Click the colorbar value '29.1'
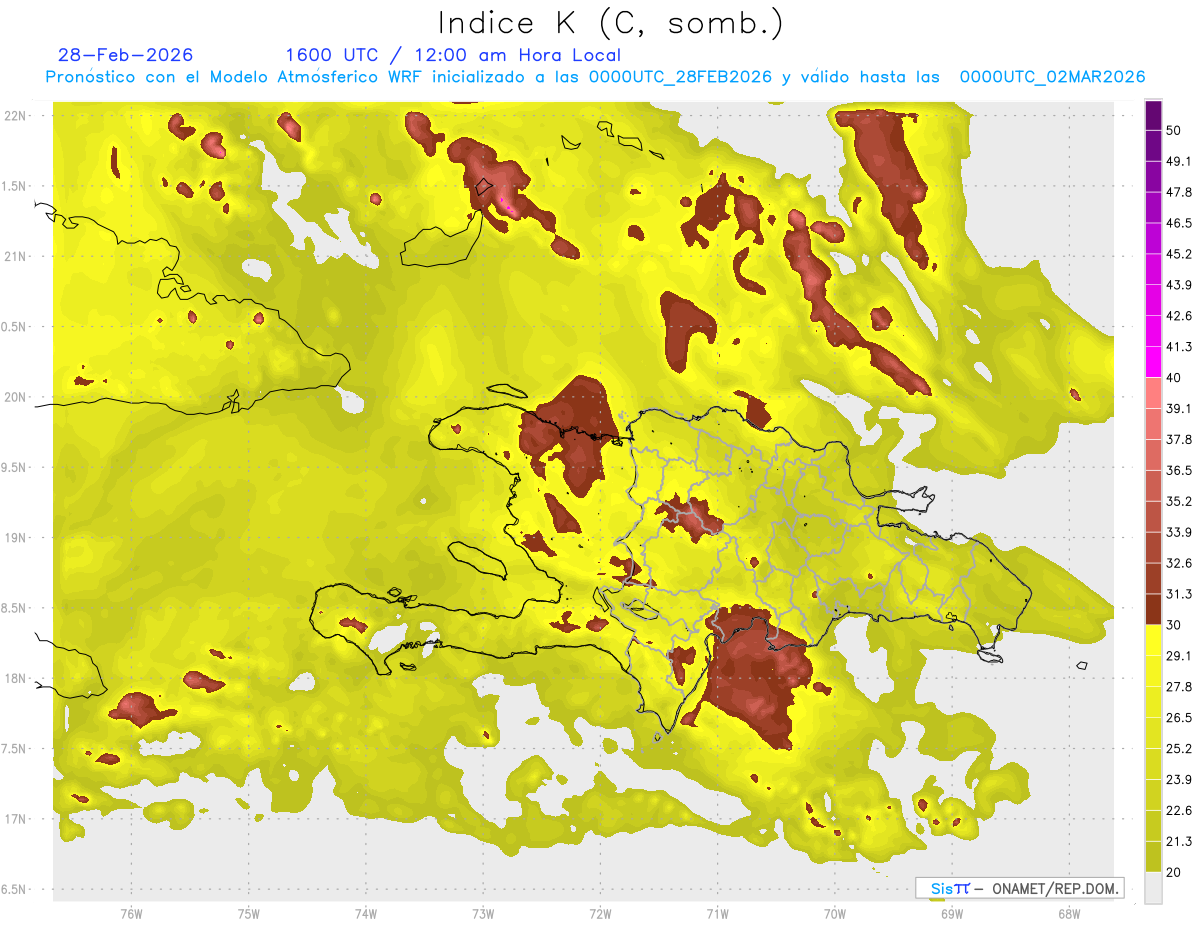Screen dimensions: 1200x927 [1178, 657]
